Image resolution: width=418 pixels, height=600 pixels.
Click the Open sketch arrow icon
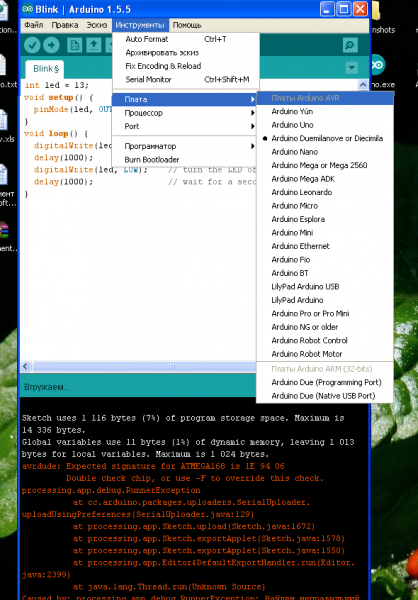coord(93,46)
